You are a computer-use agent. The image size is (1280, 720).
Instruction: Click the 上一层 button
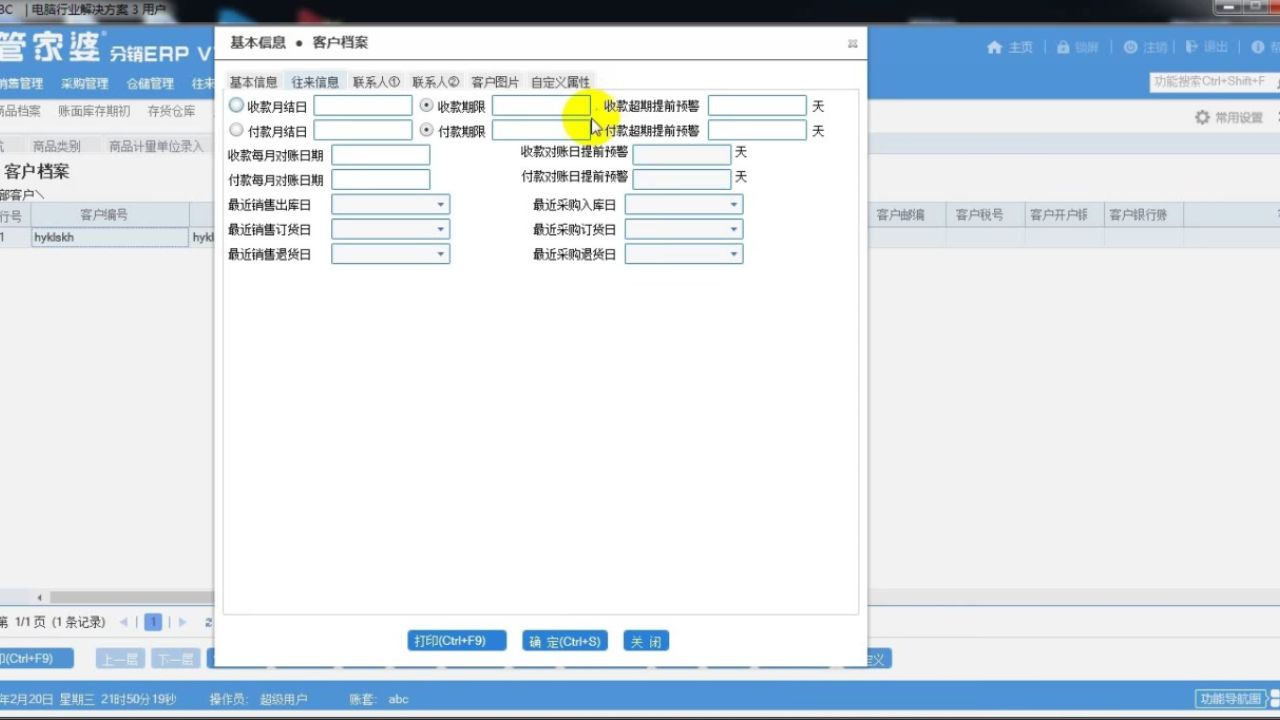[120, 659]
